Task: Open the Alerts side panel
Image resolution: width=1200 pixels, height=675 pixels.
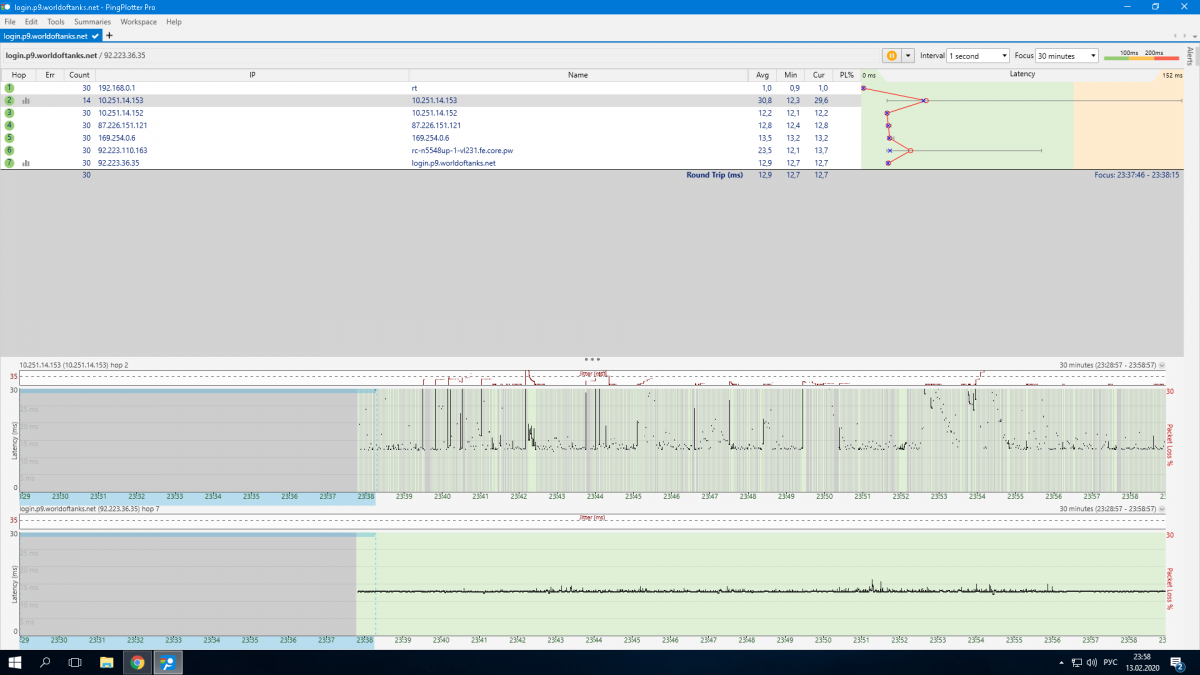Action: point(1190,55)
